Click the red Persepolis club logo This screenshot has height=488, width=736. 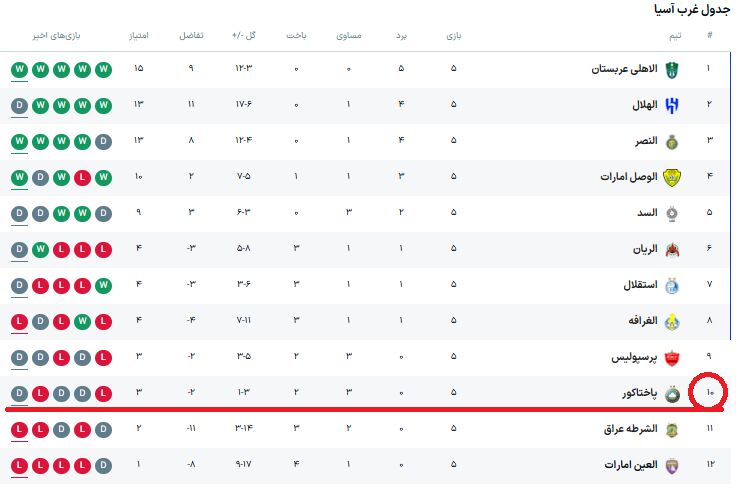[x=671, y=357]
